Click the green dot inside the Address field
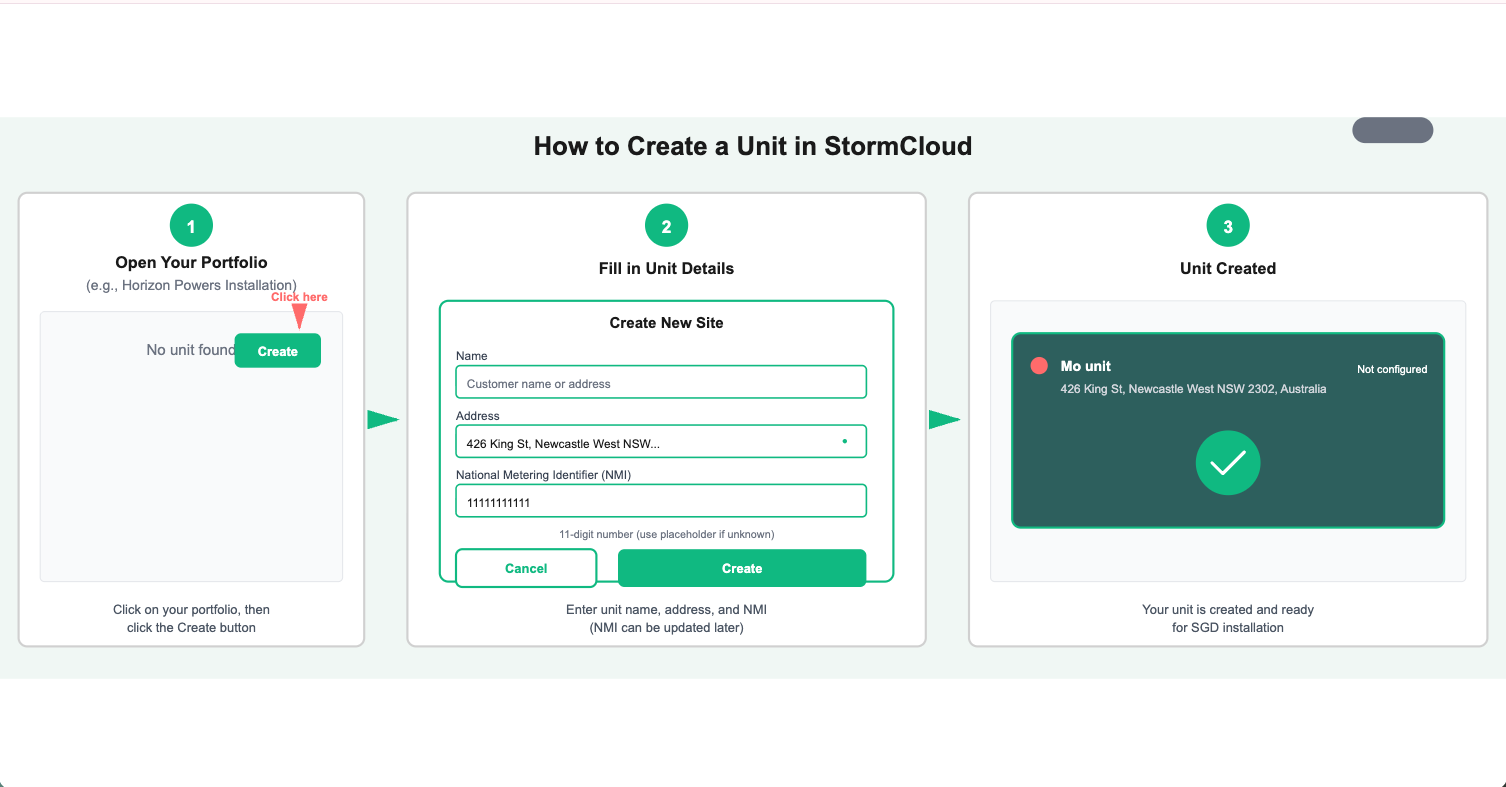 point(845,441)
